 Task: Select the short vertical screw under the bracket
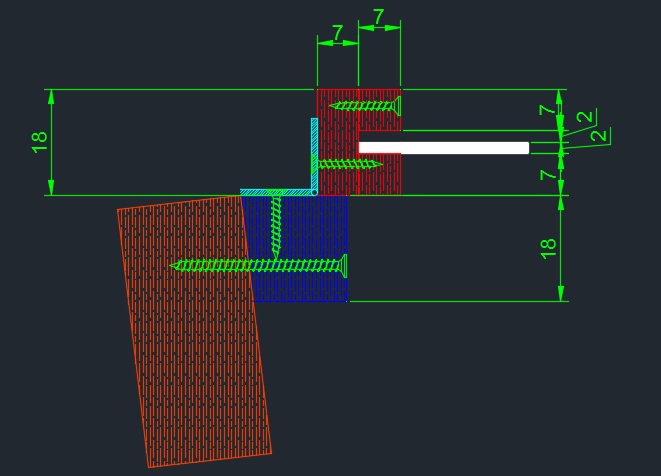tap(277, 210)
